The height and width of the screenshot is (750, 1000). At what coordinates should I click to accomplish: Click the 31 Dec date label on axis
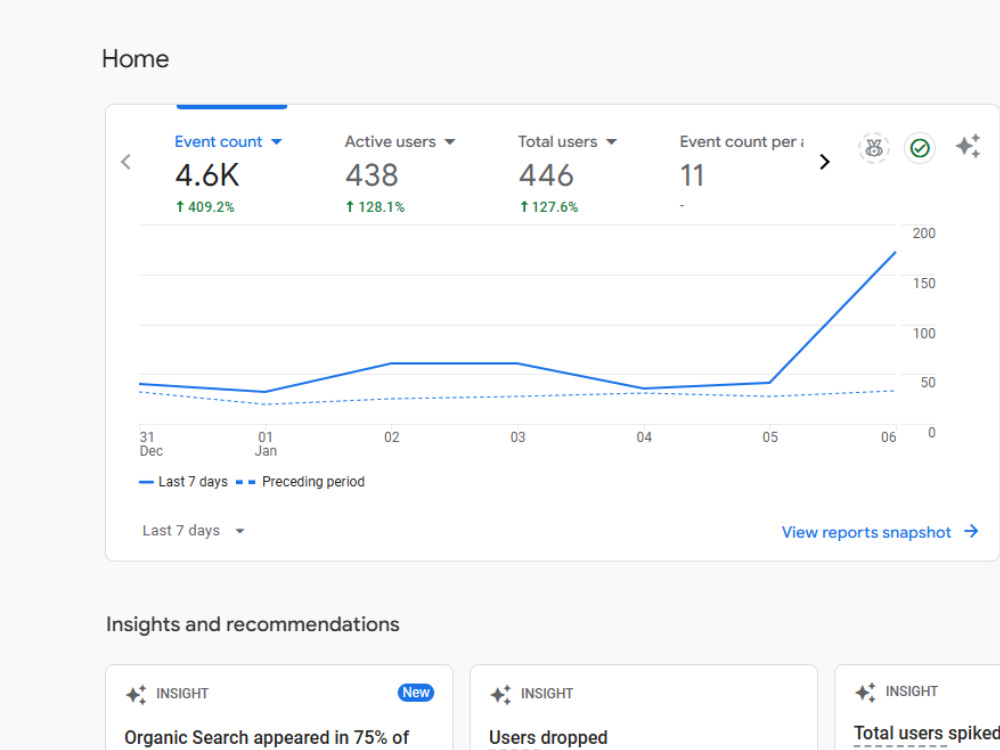point(151,444)
